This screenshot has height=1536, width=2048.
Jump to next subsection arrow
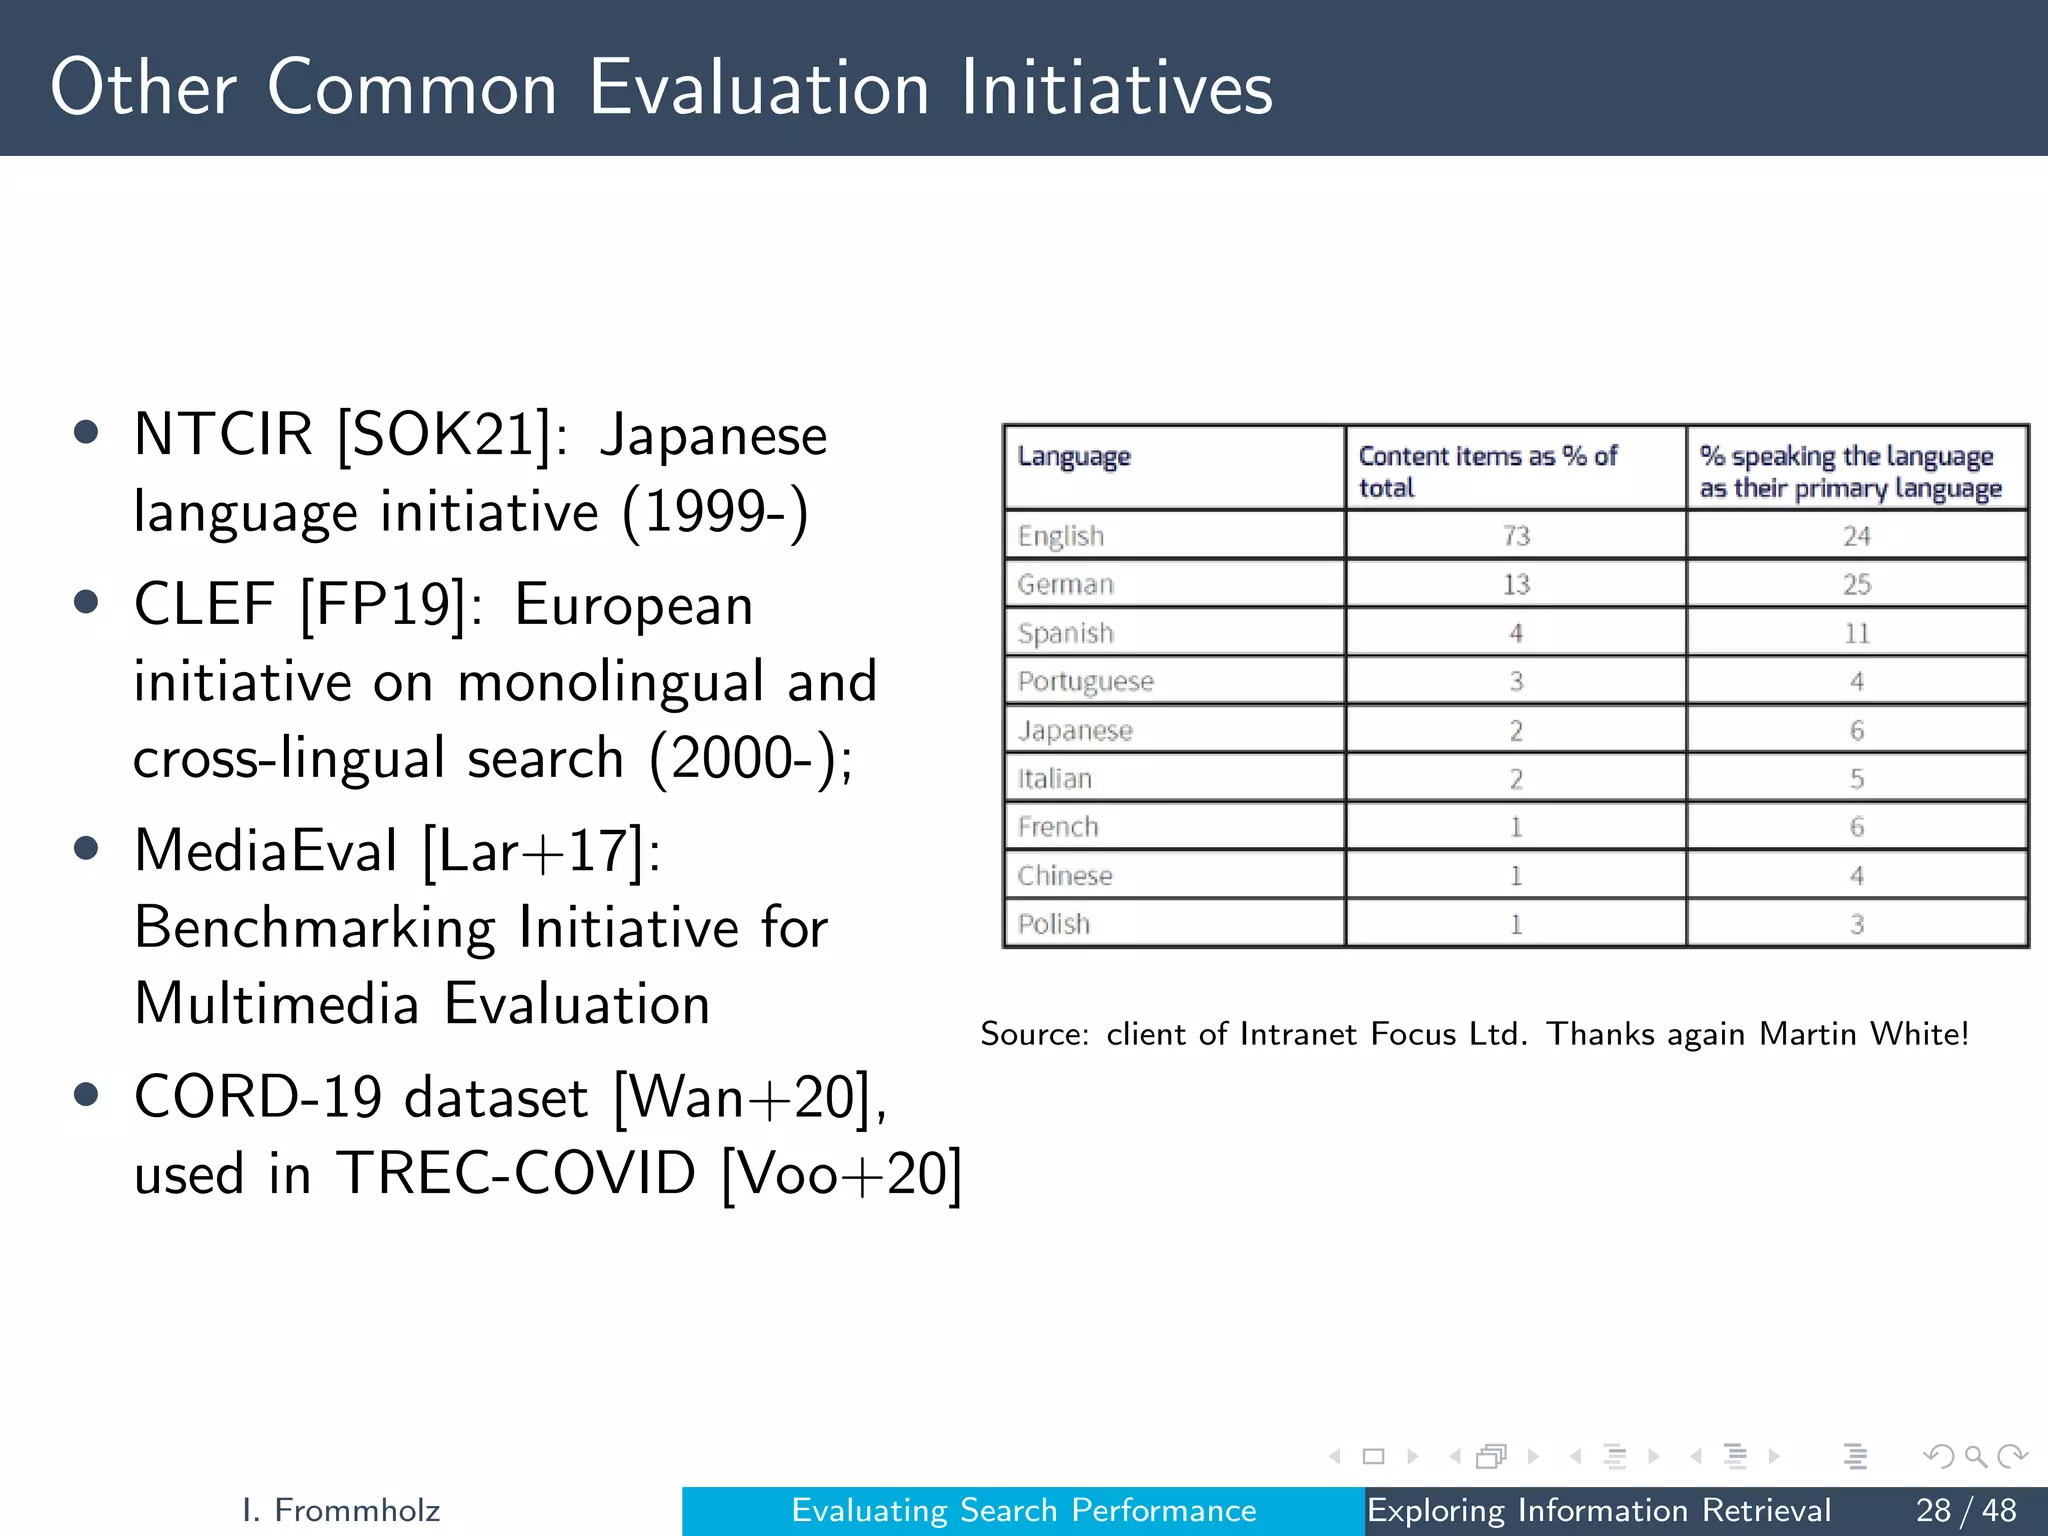[x=1654, y=1456]
